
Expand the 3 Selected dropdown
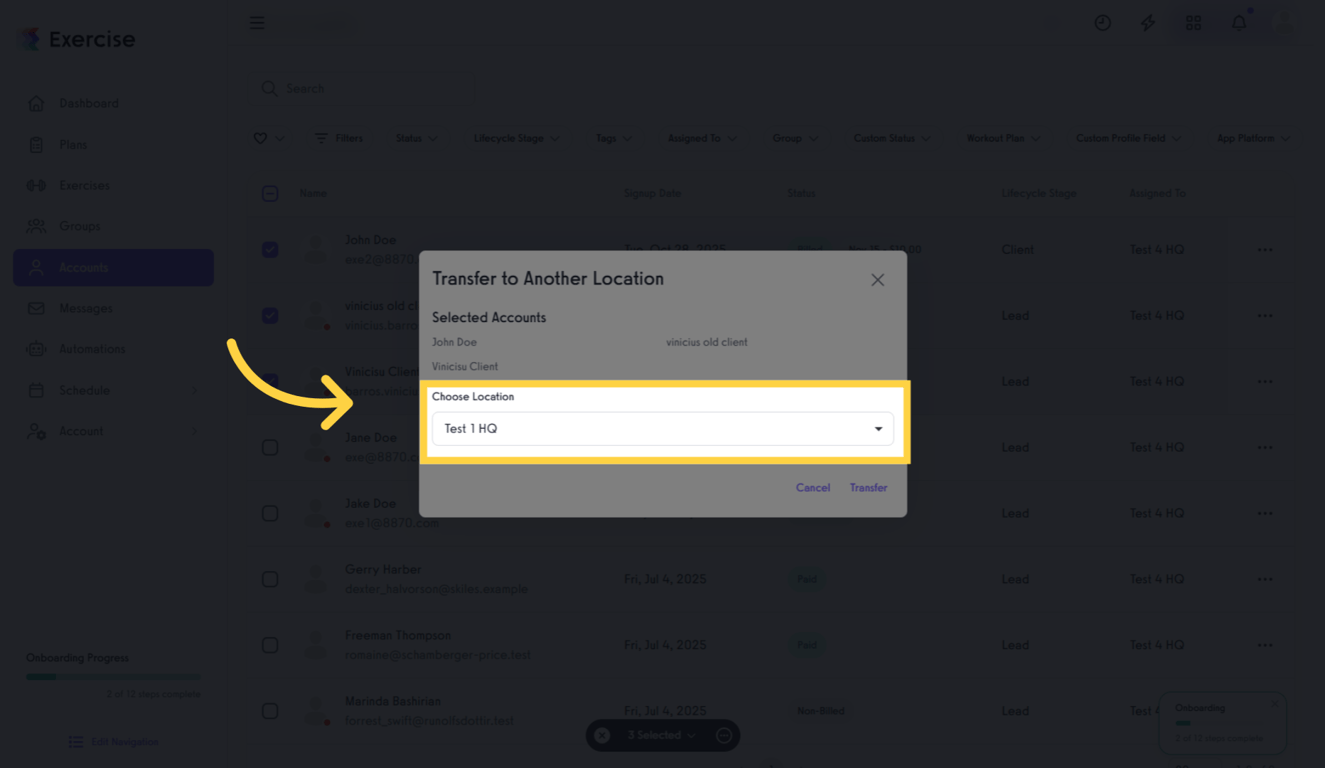[x=663, y=735]
